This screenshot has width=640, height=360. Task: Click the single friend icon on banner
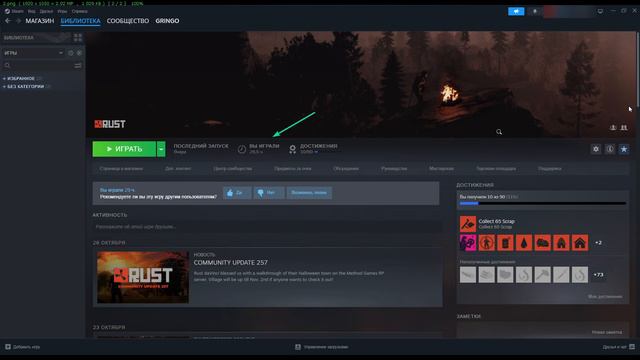(613, 128)
